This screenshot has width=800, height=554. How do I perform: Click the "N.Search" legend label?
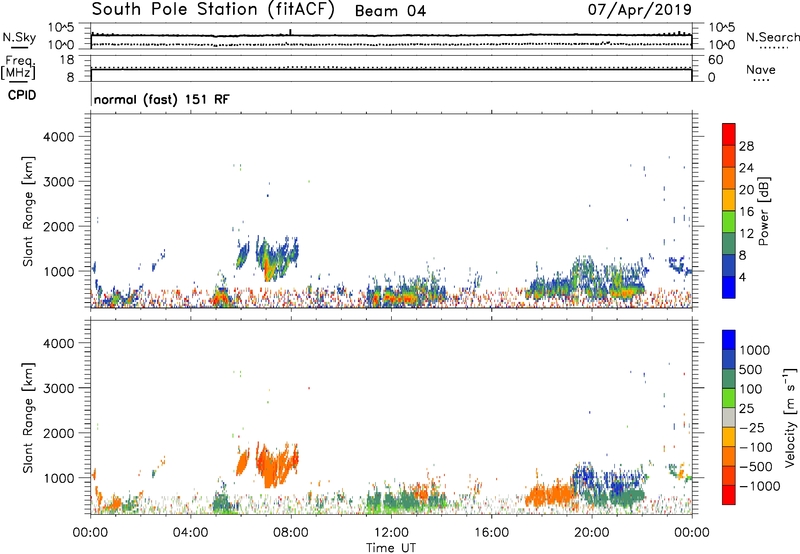(772, 37)
